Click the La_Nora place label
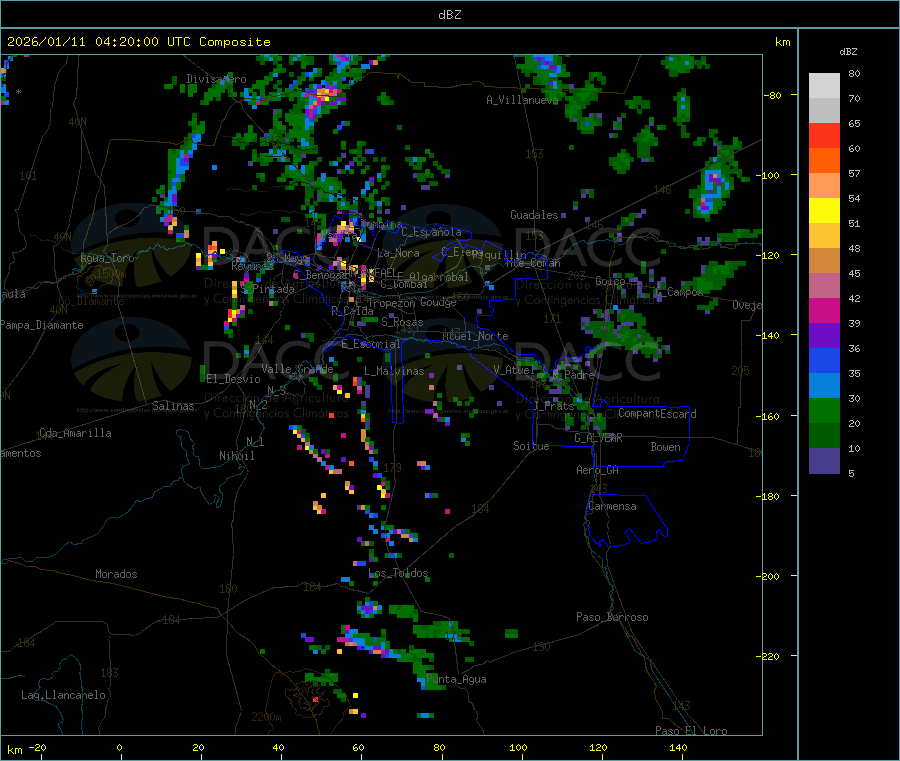Image resolution: width=900 pixels, height=761 pixels. tap(398, 253)
